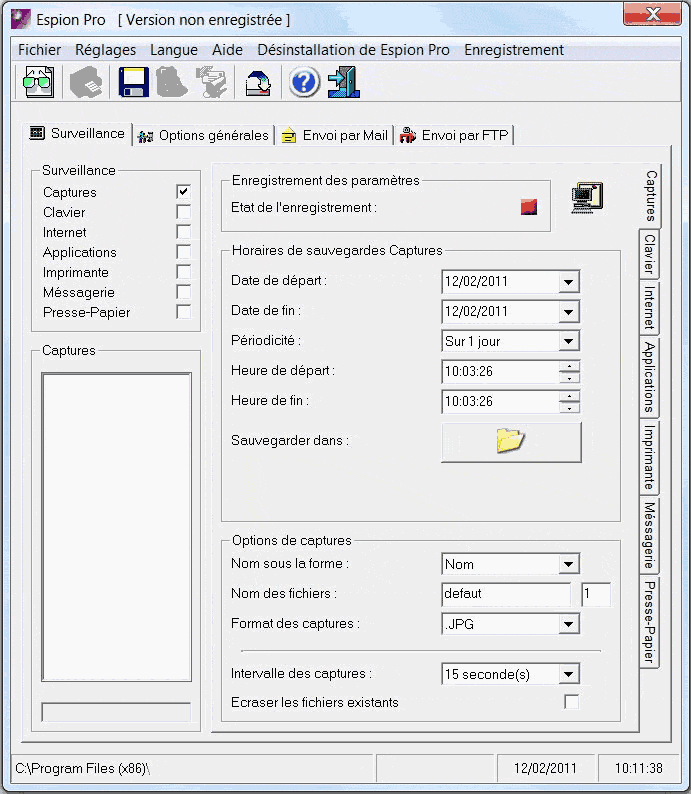Click the Heure de fin time field
691x794 pixels.
click(500, 402)
